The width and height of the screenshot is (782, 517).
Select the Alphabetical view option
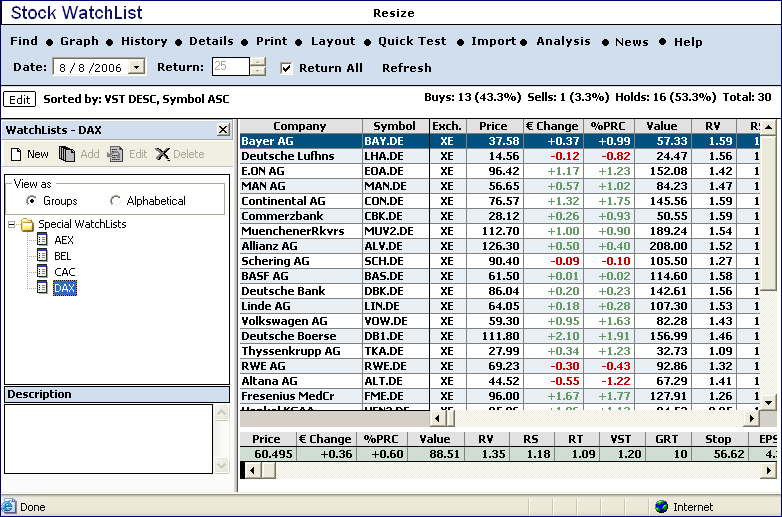point(116,201)
